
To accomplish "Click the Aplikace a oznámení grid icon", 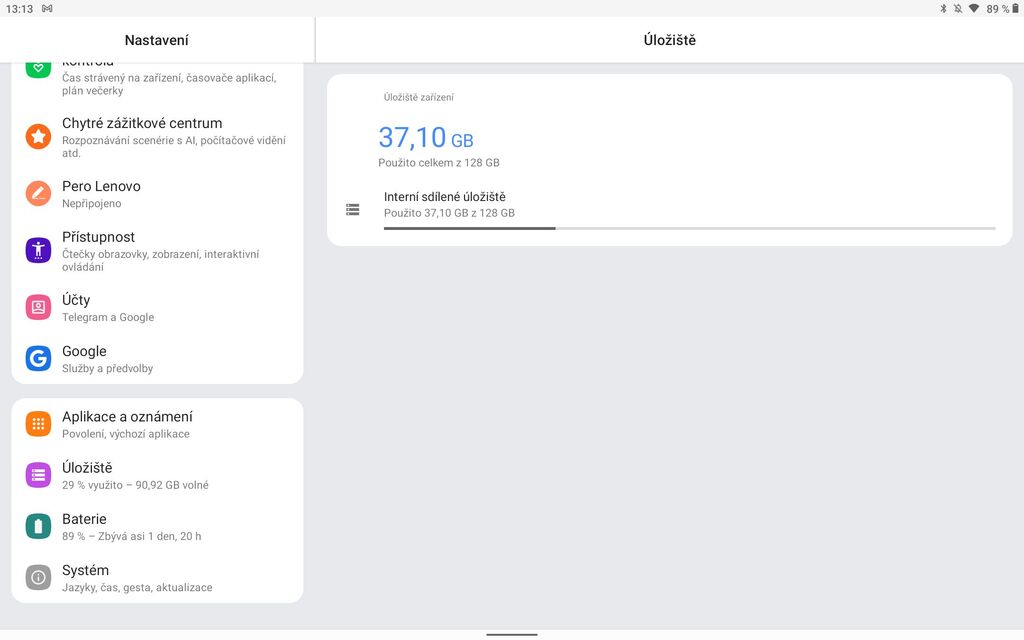I will [x=37, y=423].
